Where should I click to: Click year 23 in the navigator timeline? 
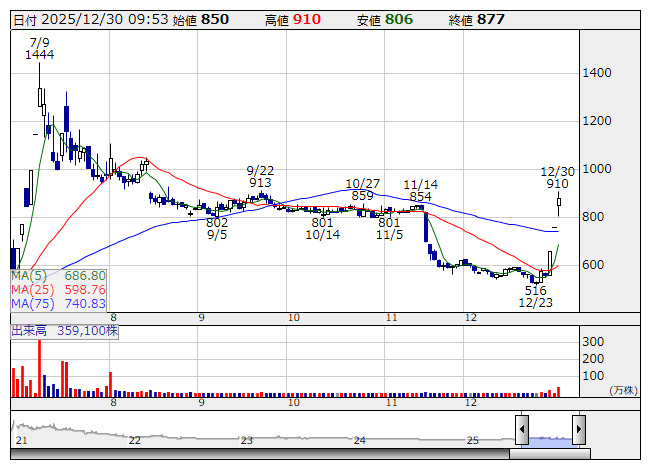(247, 440)
